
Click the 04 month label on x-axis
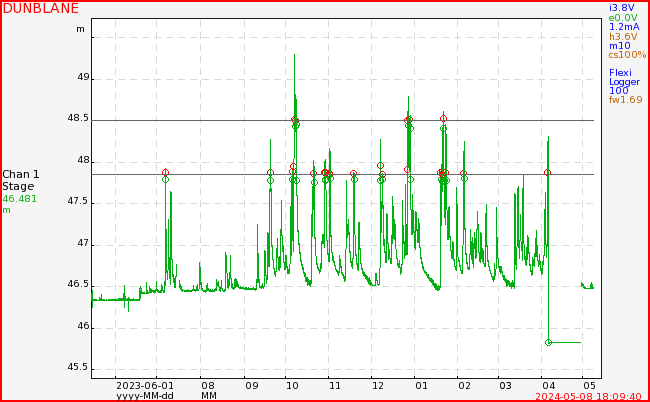[548, 385]
